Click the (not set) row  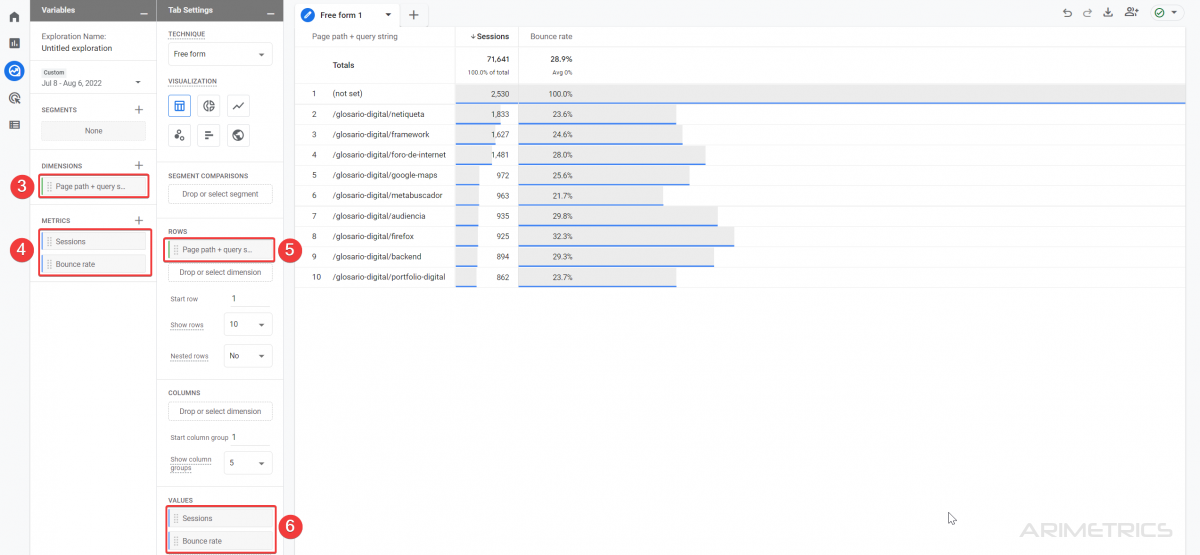tap(740, 93)
